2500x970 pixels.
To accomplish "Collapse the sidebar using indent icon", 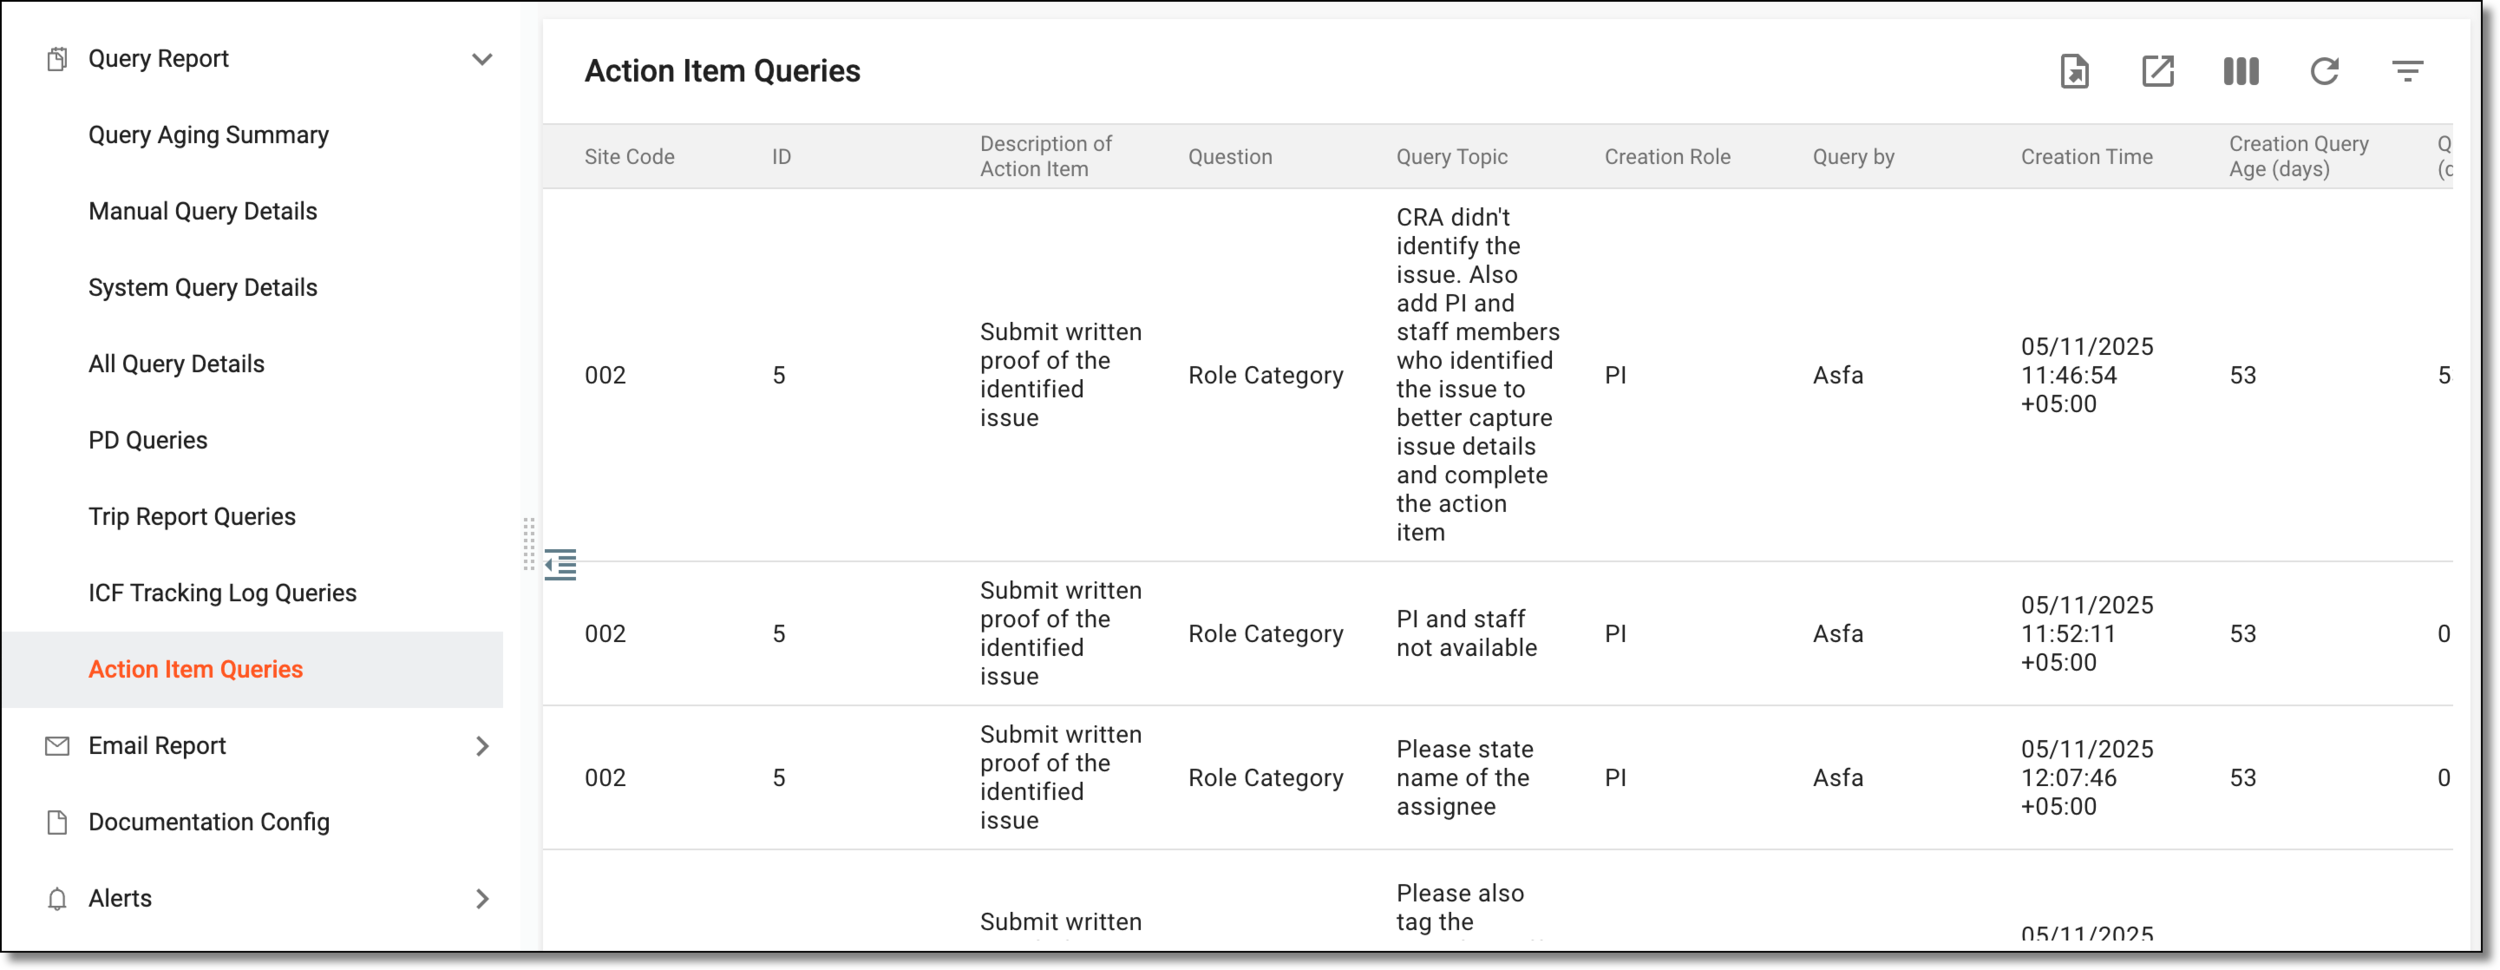I will click(560, 564).
